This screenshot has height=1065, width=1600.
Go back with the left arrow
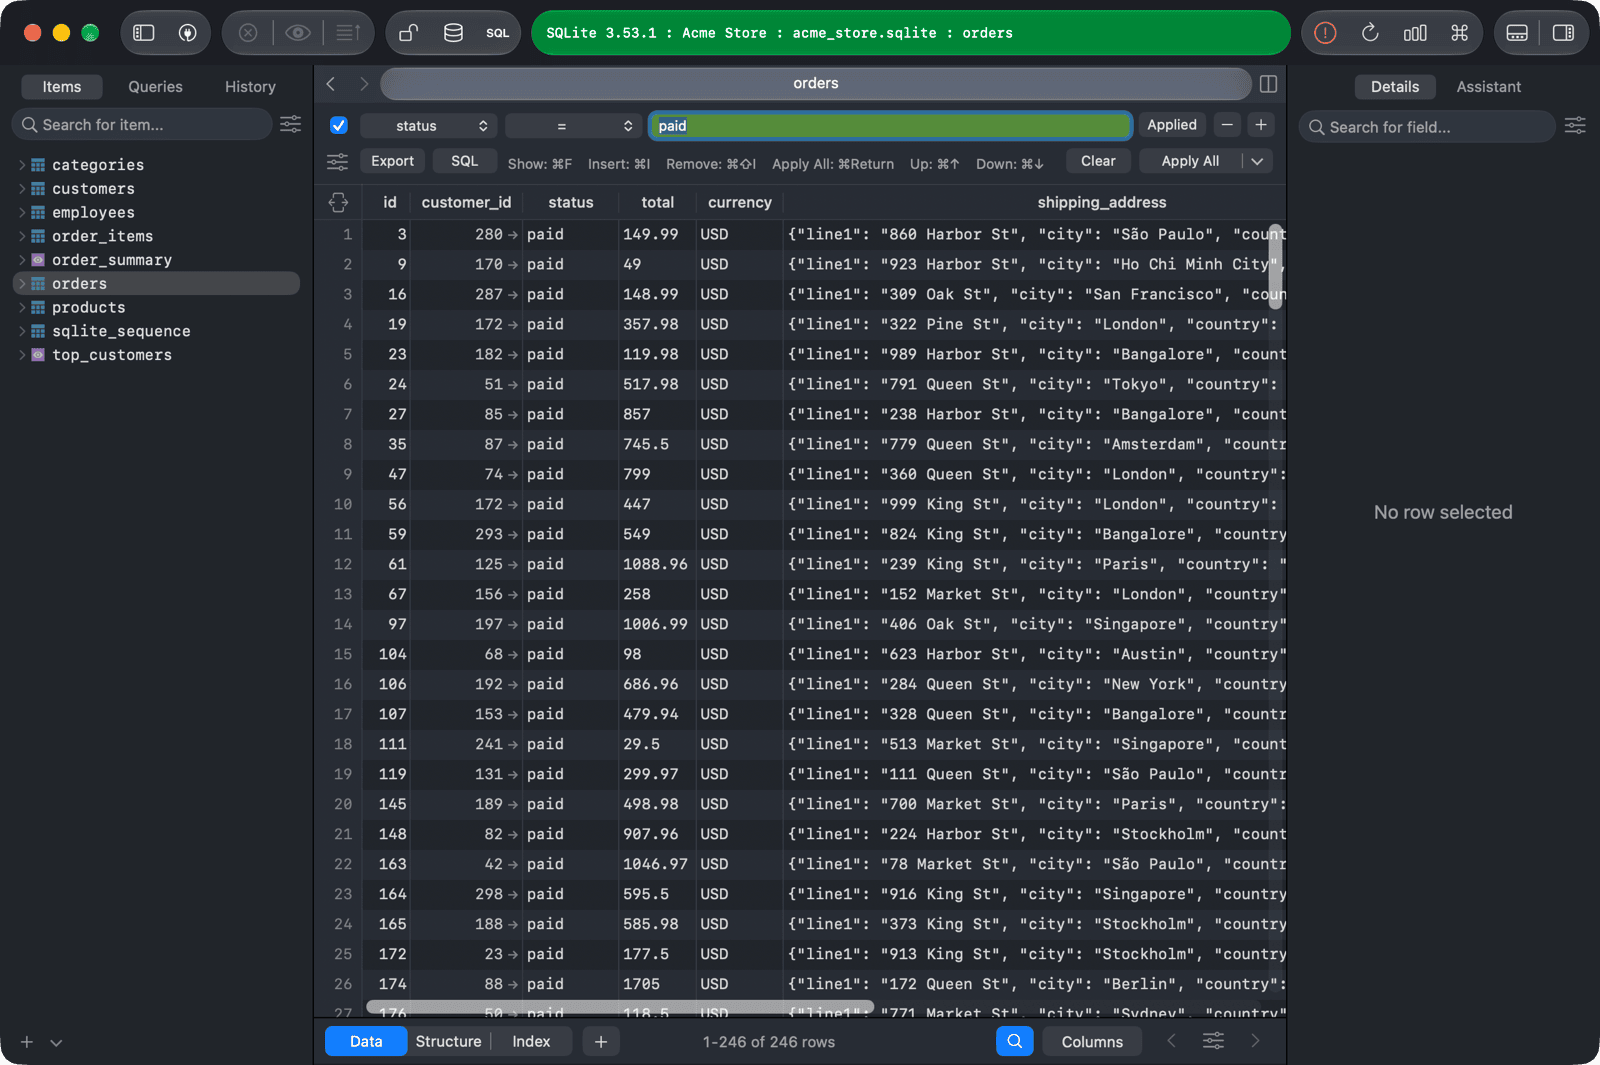[x=331, y=84]
